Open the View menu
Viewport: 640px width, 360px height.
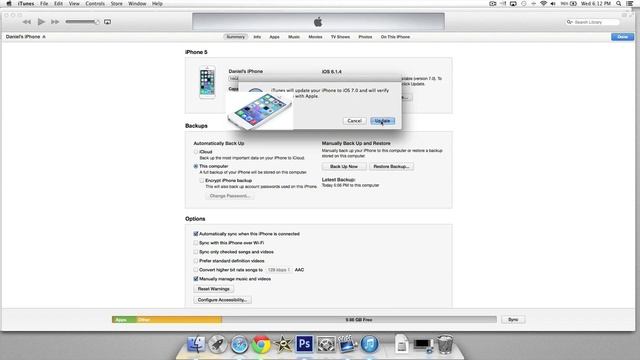pyautogui.click(x=74, y=4)
